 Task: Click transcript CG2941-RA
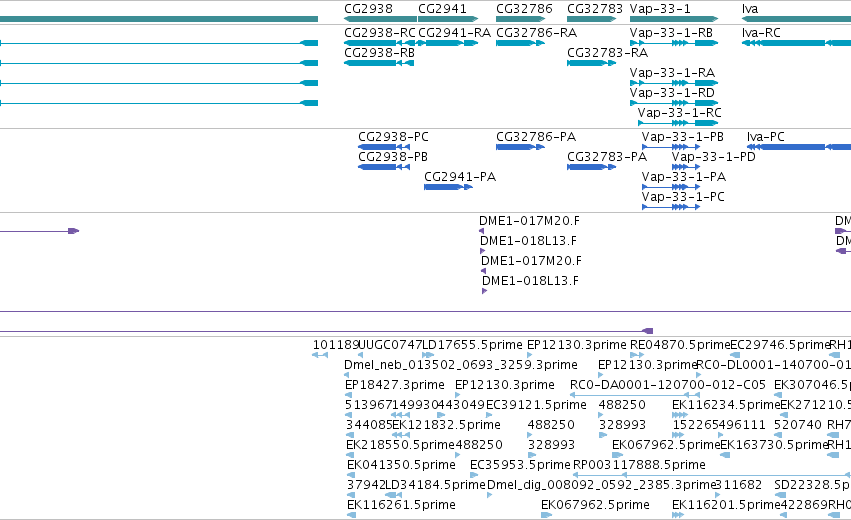pyautogui.click(x=448, y=43)
